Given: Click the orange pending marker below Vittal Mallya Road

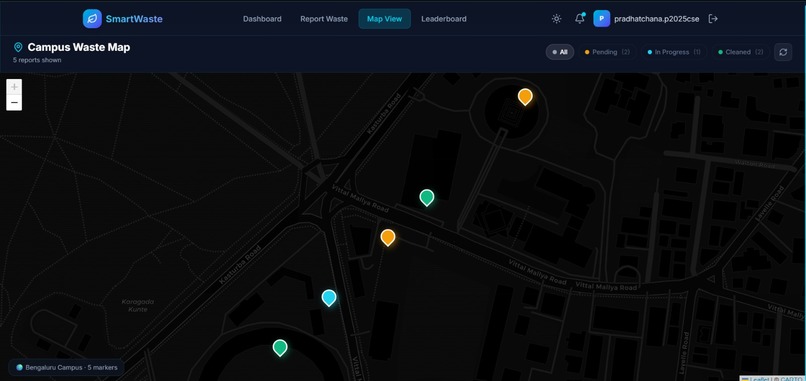Looking at the screenshot, I should pos(388,238).
